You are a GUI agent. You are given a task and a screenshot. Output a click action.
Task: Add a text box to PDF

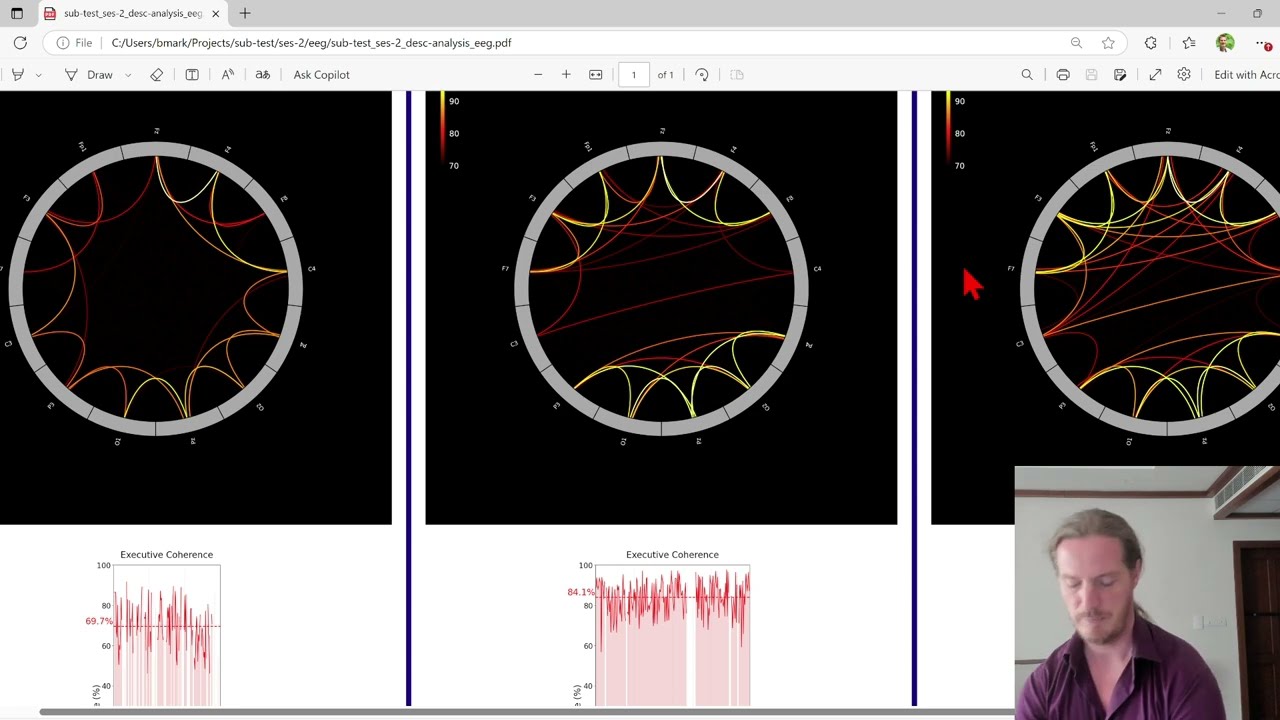[x=192, y=75]
